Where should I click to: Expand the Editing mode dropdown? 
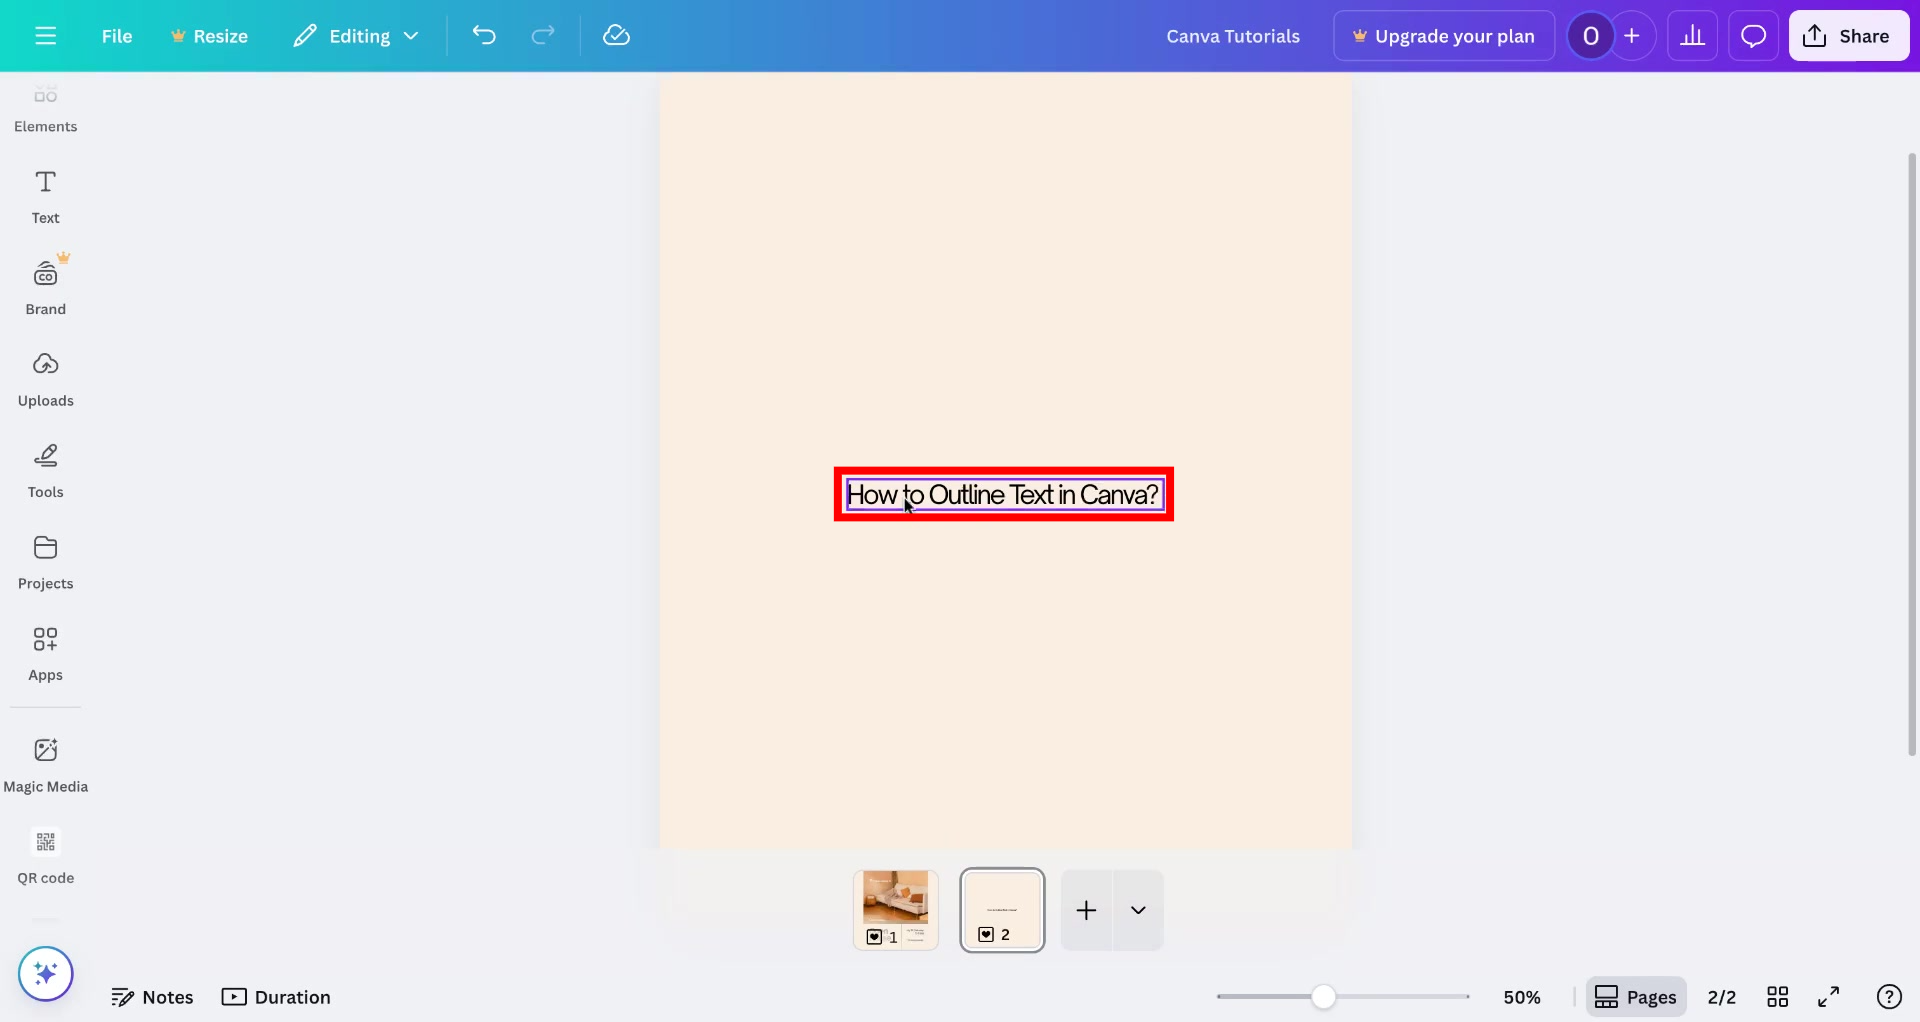(356, 36)
